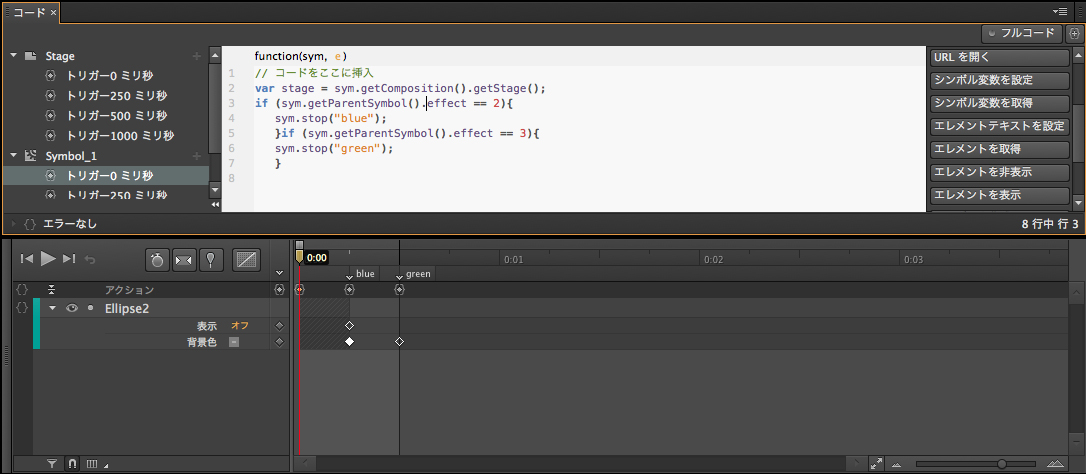The height and width of the screenshot is (474, 1086).
Task: Add keyframe diamond for 背景色 property
Action: [279, 342]
